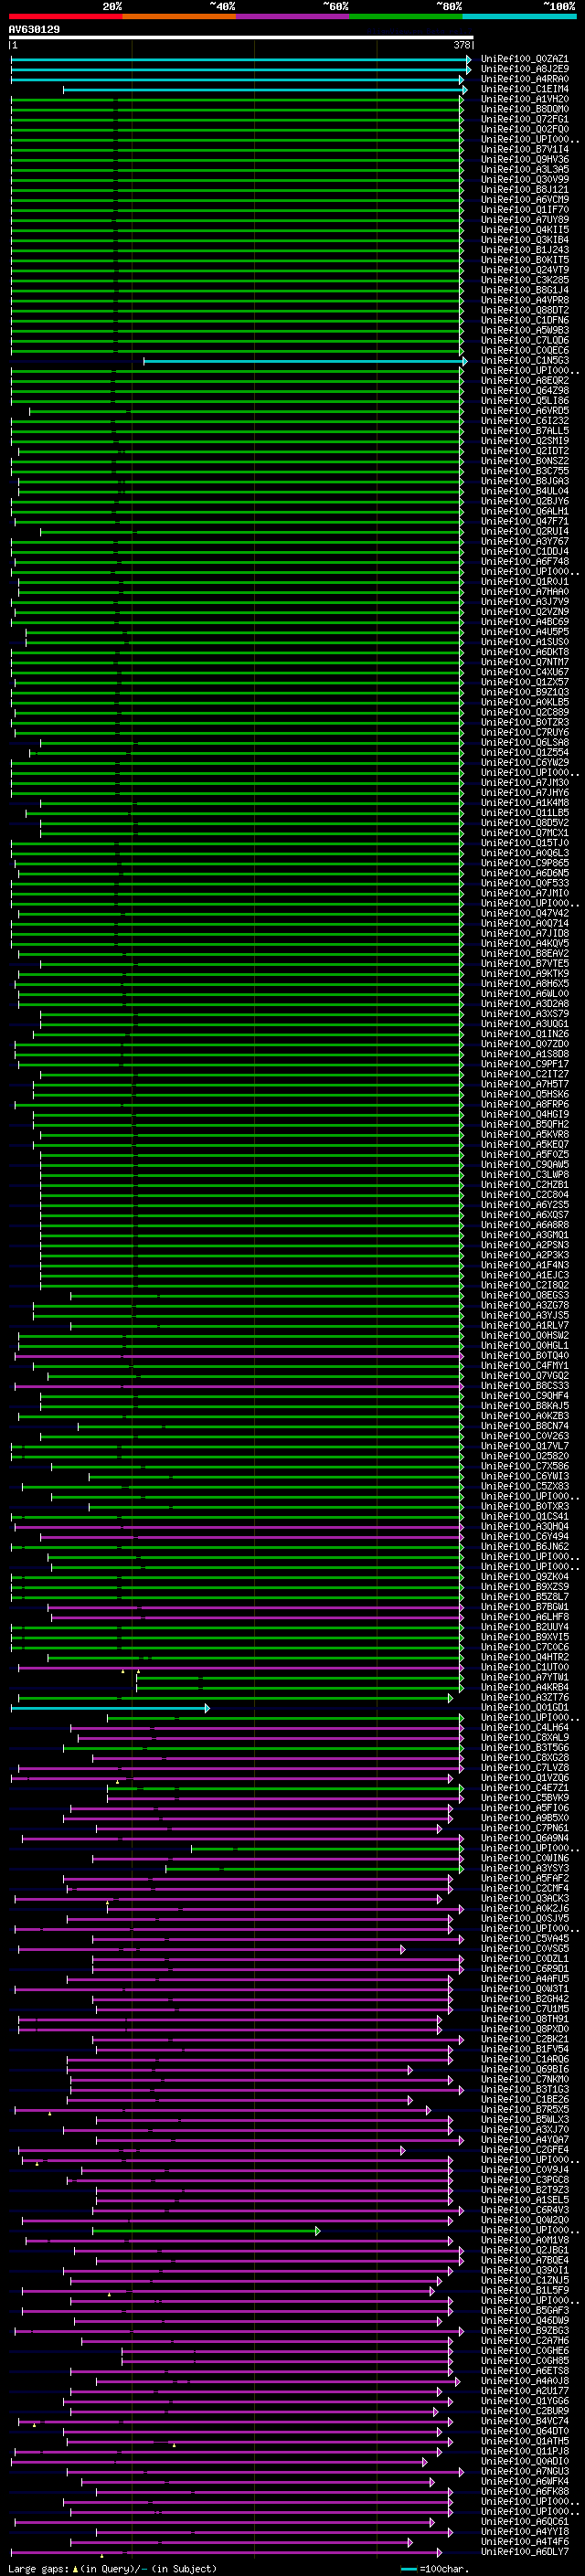Image resolution: width=585 pixels, height=2576 pixels.
Task: Select the UniRef100_Q8TH91 label
Action: click(x=525, y=2019)
